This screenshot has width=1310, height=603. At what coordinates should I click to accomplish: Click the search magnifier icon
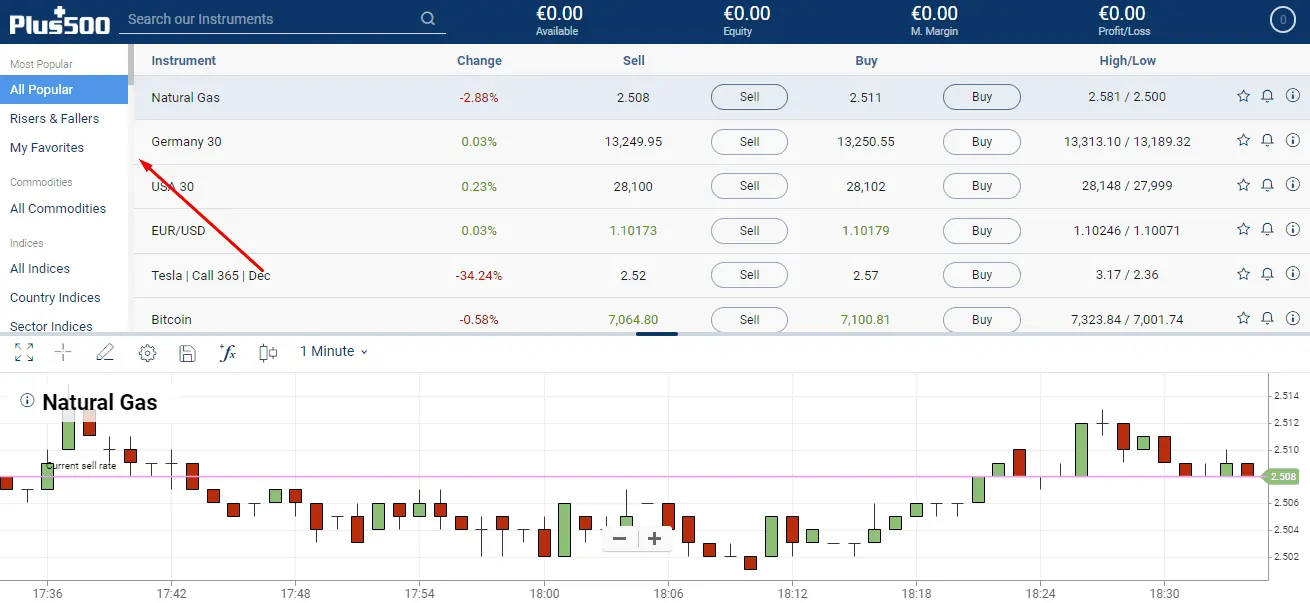428,19
